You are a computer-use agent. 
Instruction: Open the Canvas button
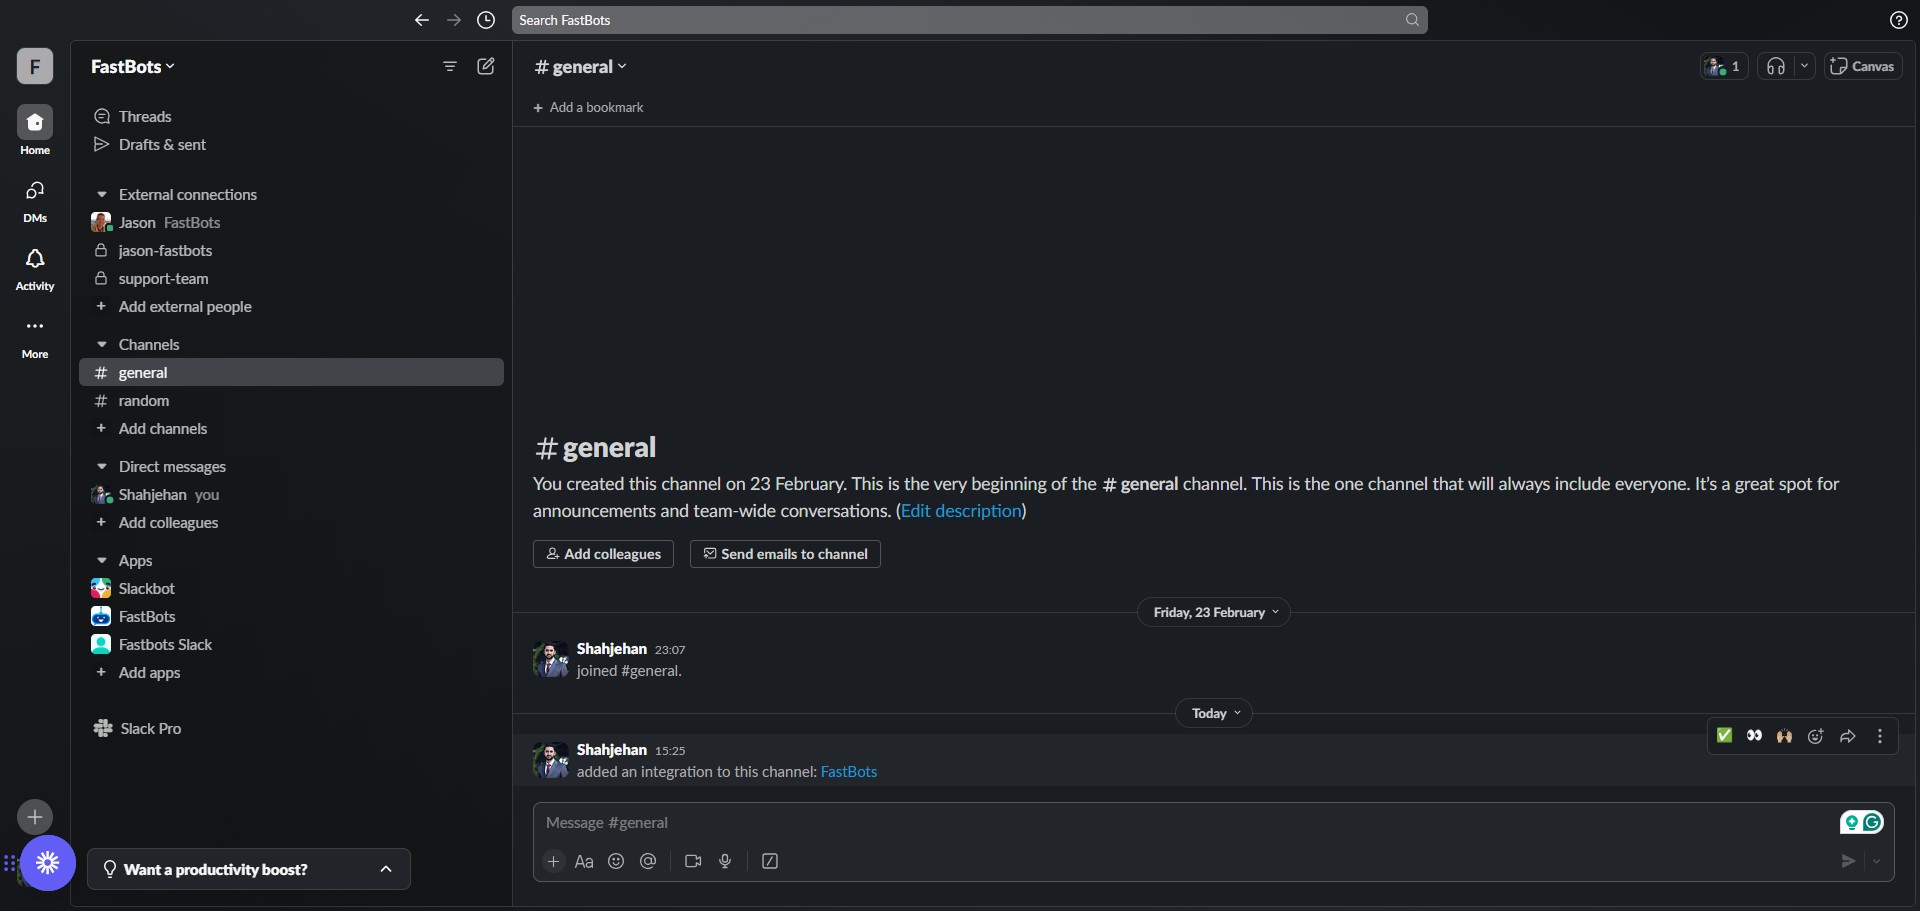point(1863,66)
